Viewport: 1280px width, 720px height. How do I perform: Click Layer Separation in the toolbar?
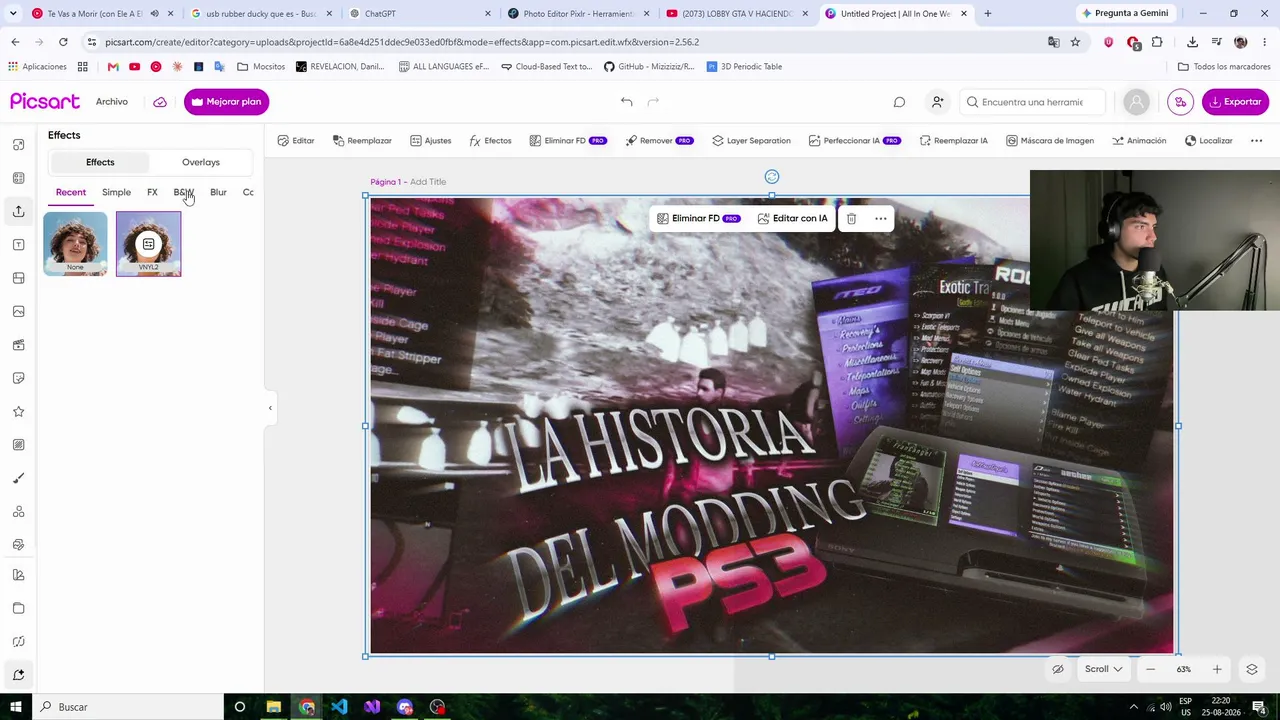coord(751,141)
